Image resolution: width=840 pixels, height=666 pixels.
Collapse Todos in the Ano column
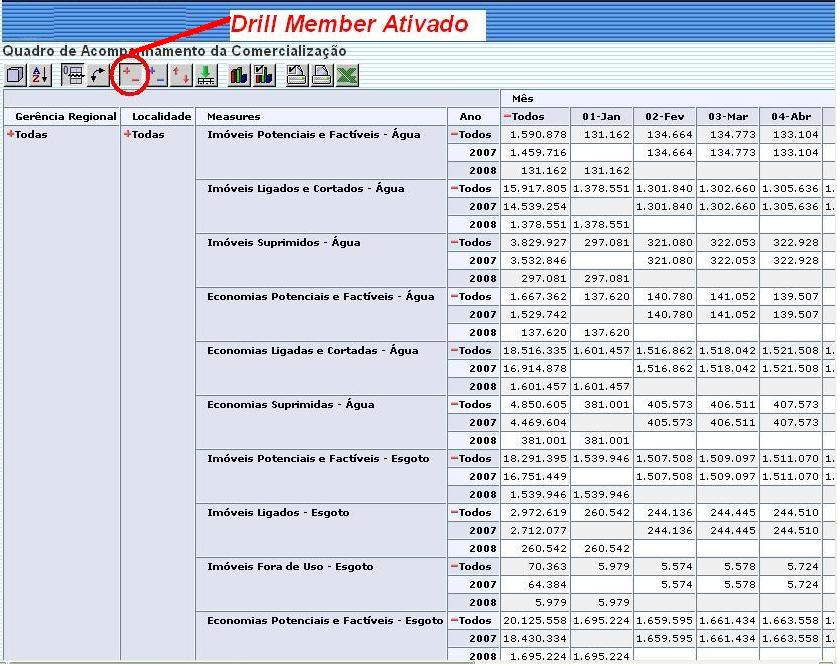pos(457,134)
